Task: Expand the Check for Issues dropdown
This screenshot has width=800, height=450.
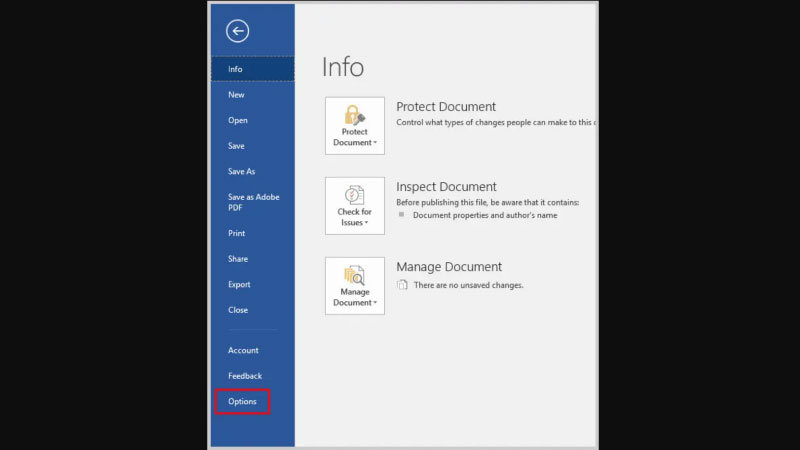Action: [354, 206]
